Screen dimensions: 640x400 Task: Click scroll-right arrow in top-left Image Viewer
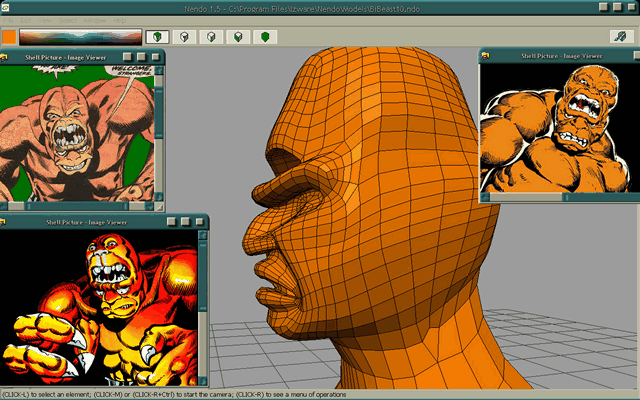click(150, 207)
